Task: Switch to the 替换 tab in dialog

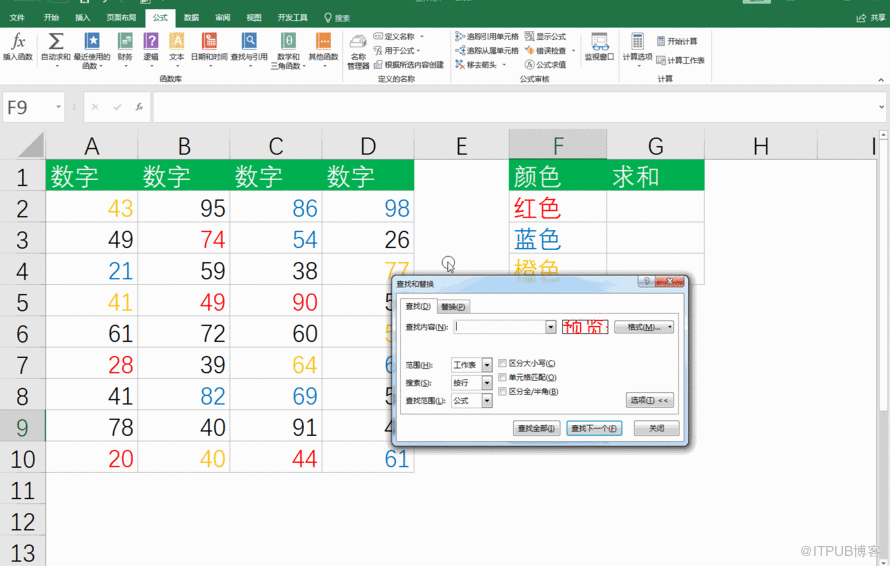Action: pyautogui.click(x=453, y=307)
